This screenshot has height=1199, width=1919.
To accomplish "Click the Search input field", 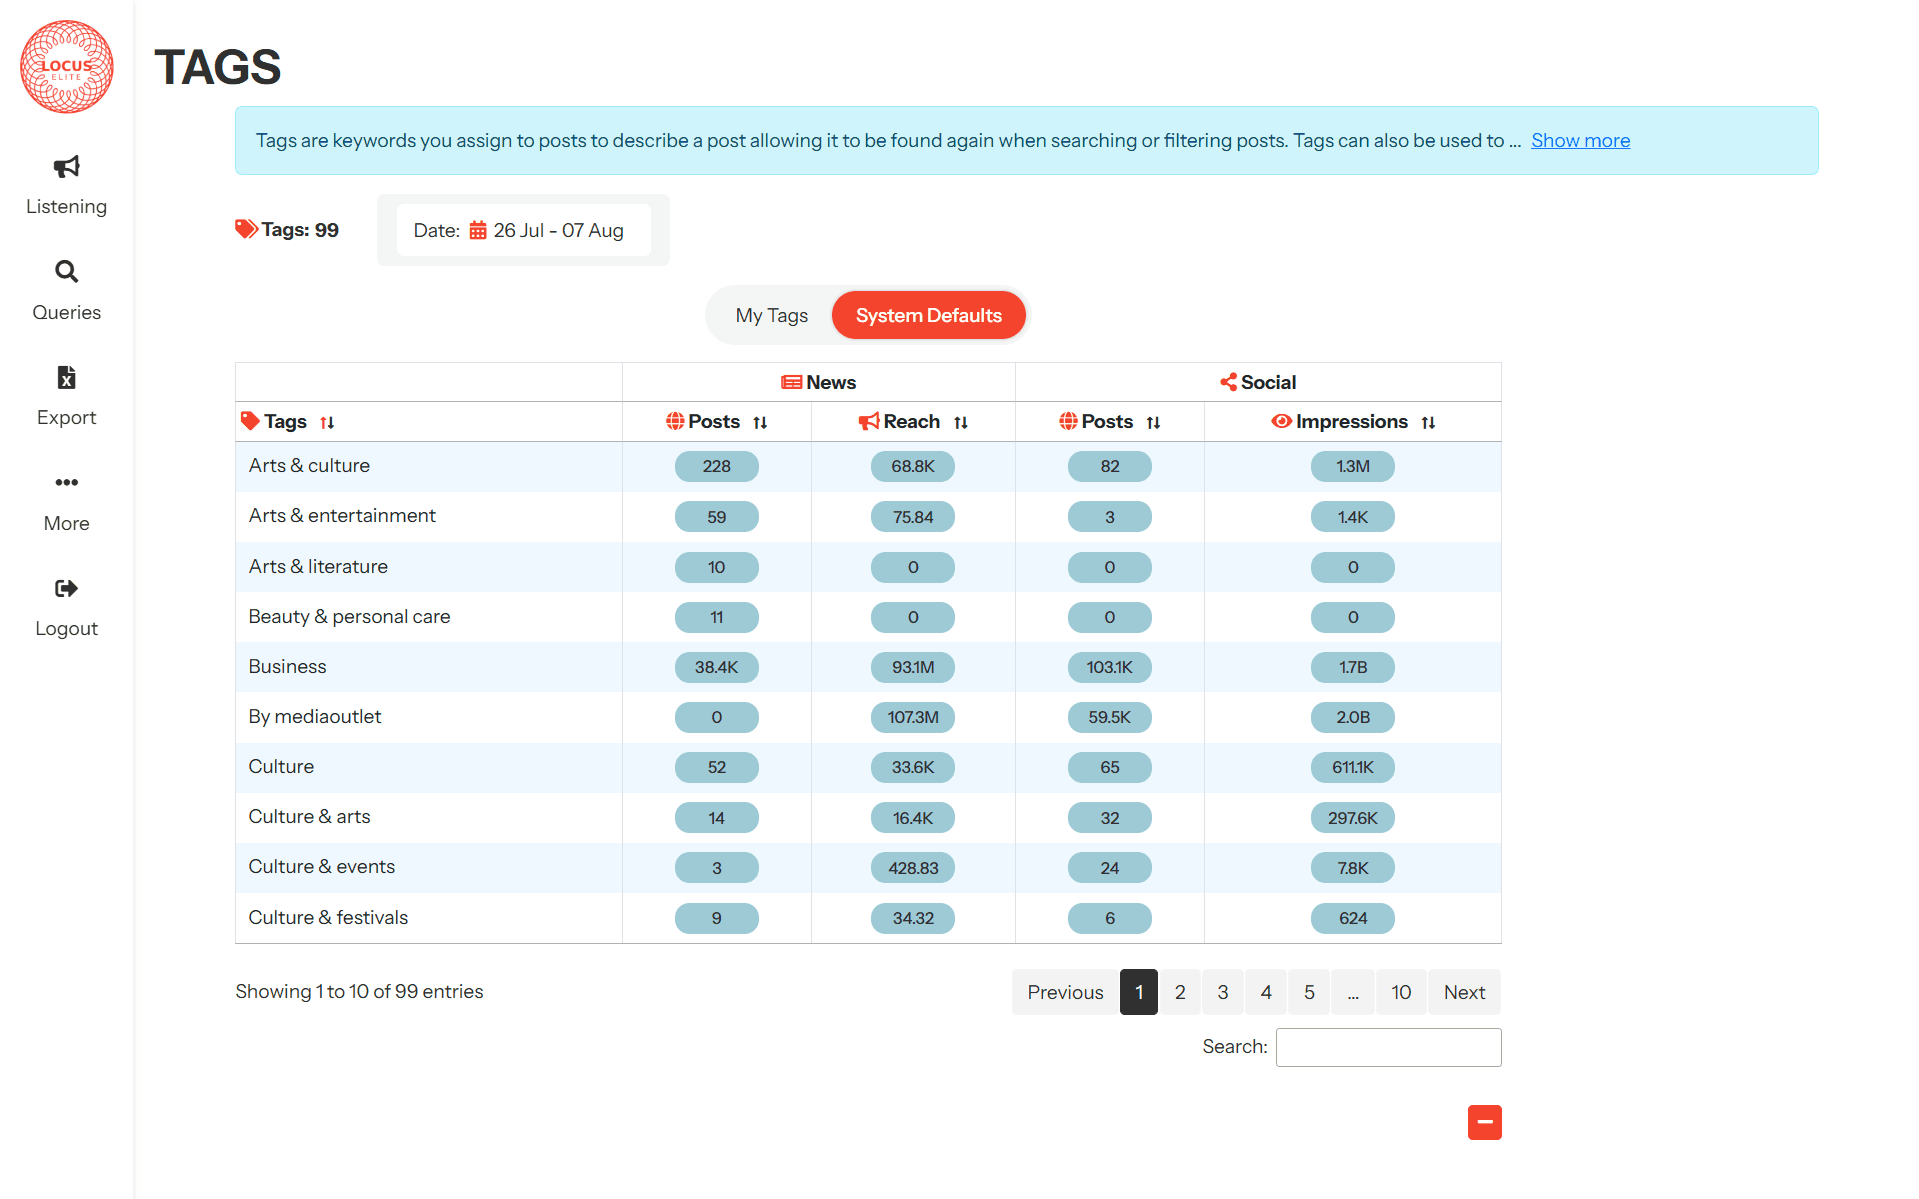I will click(x=1388, y=1047).
